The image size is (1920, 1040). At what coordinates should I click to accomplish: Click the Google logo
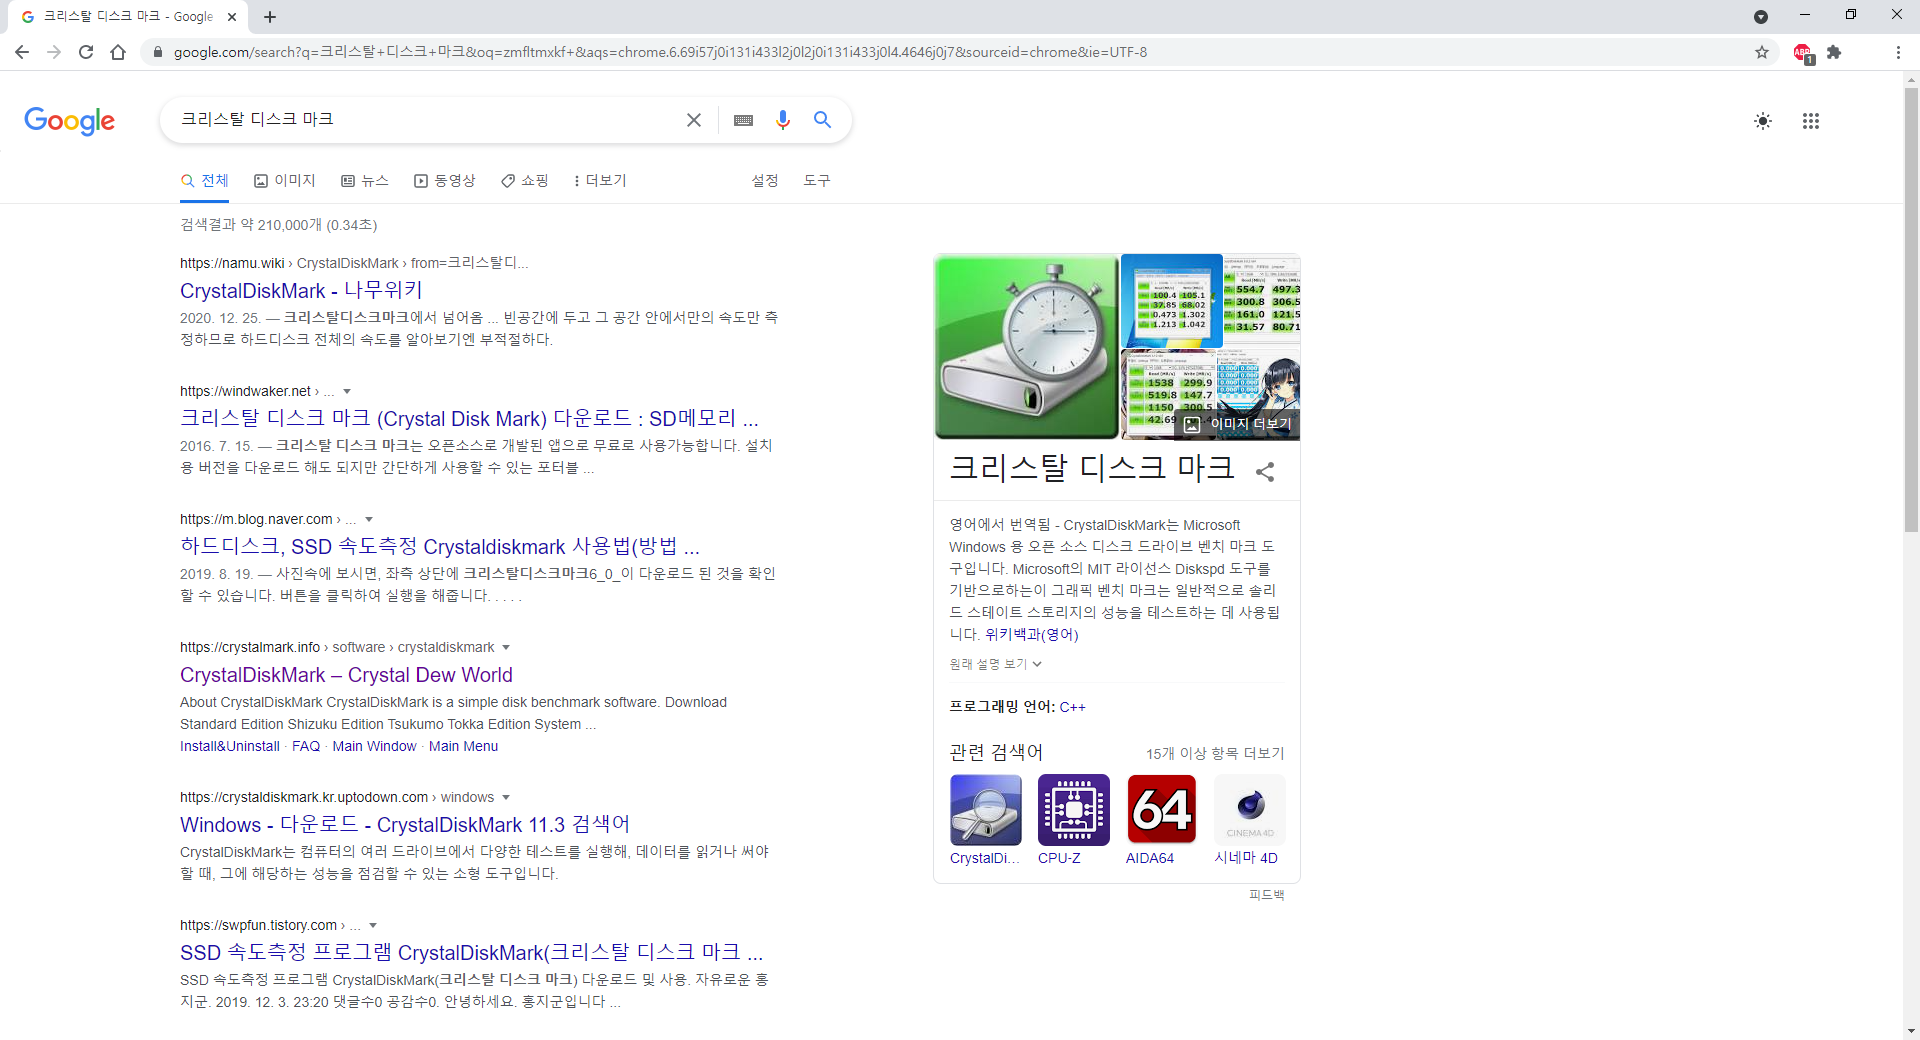(69, 121)
